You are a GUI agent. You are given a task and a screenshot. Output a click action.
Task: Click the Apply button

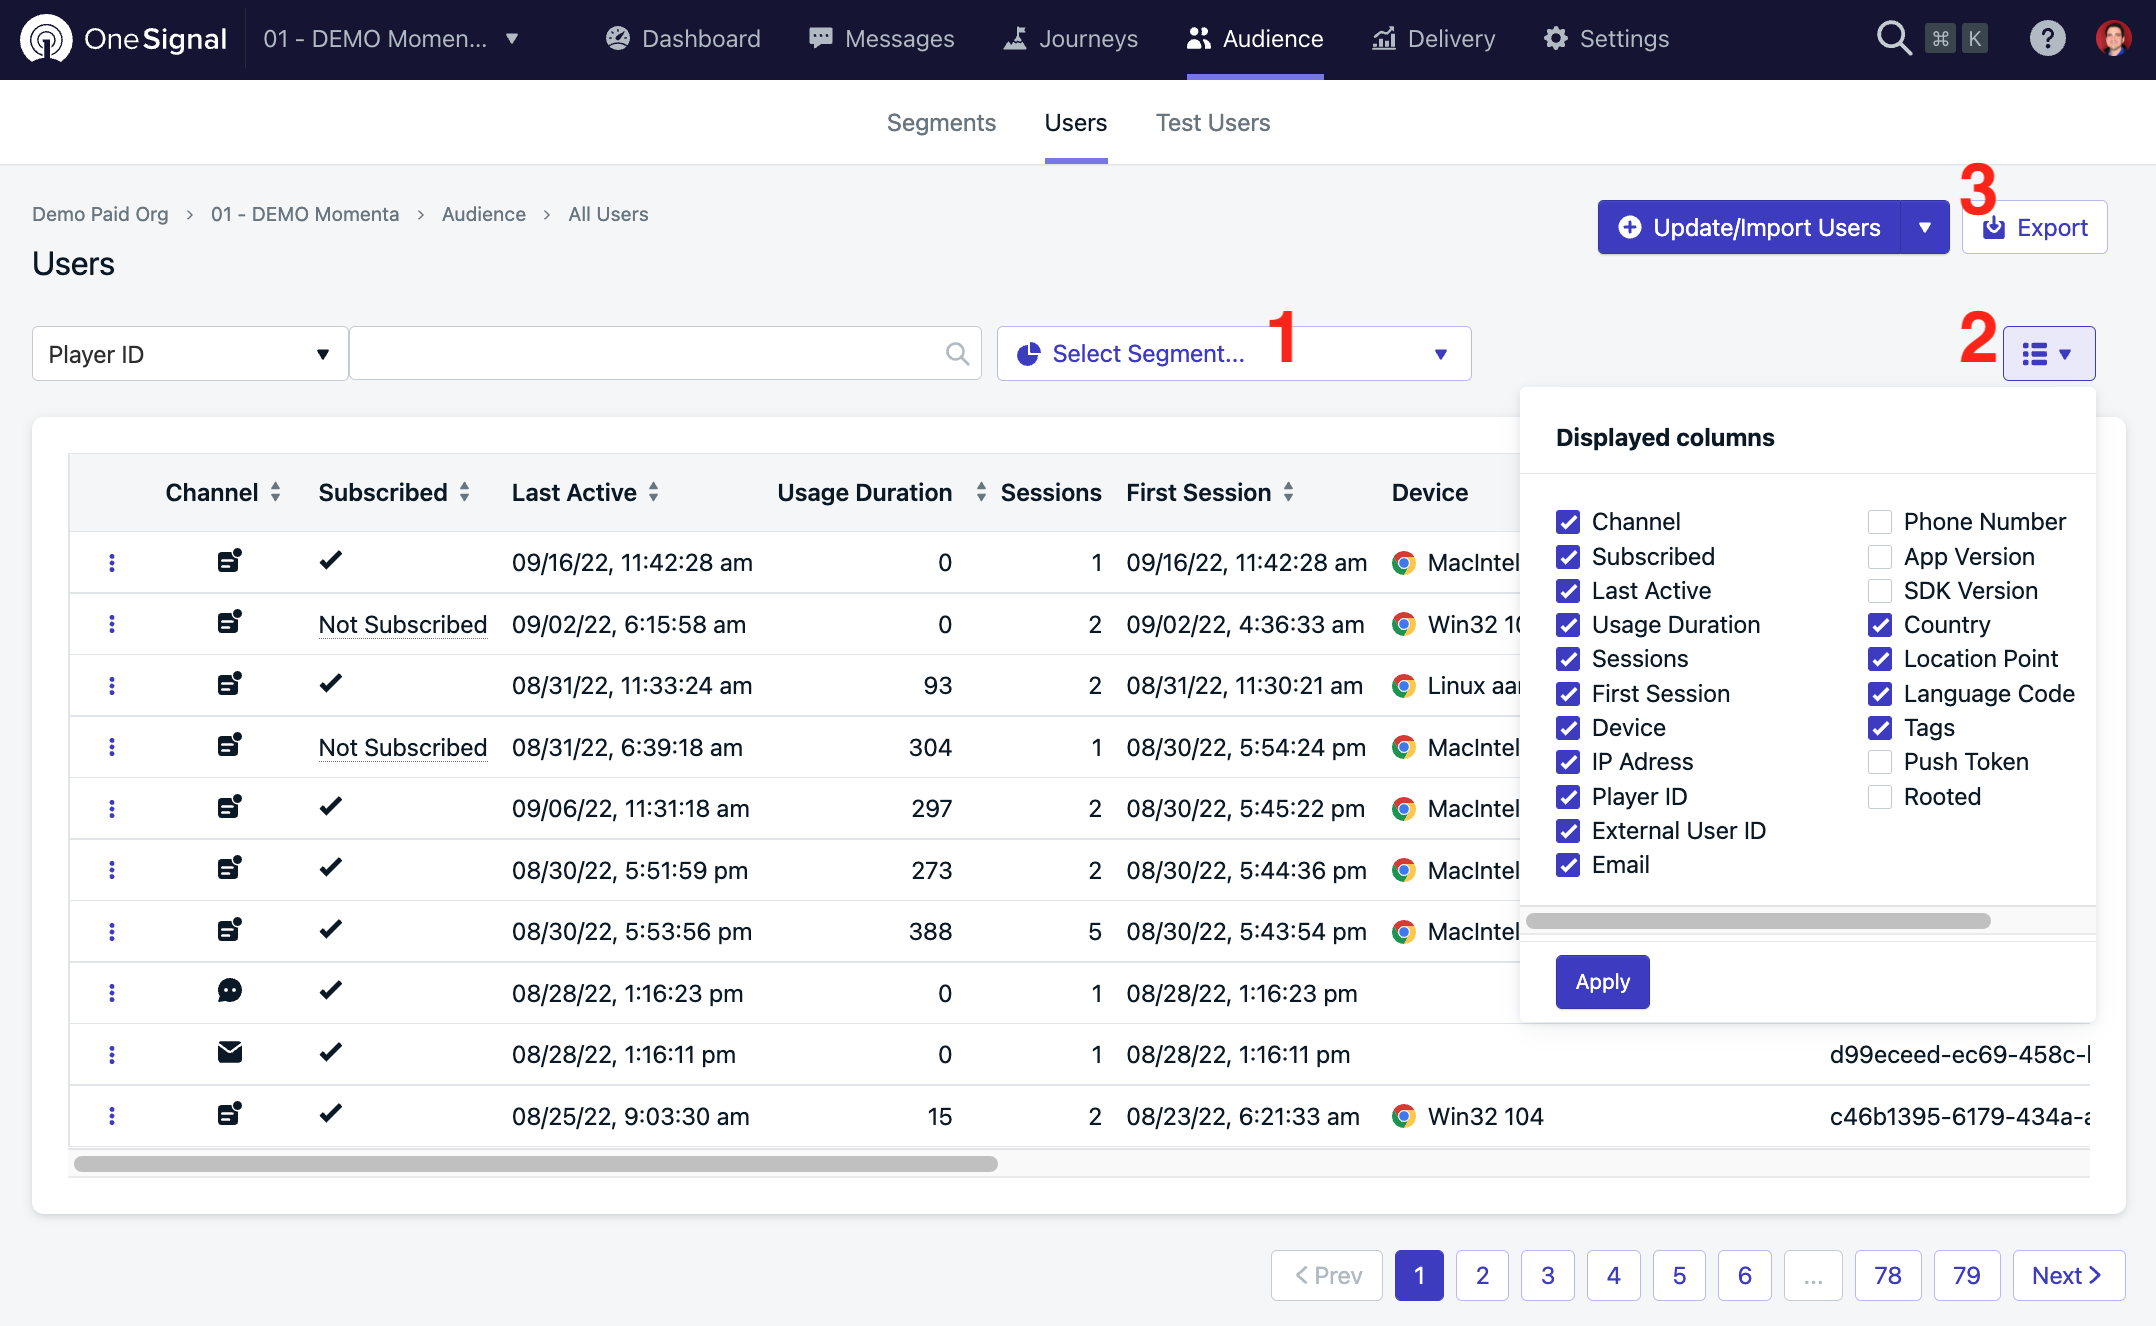[1602, 982]
